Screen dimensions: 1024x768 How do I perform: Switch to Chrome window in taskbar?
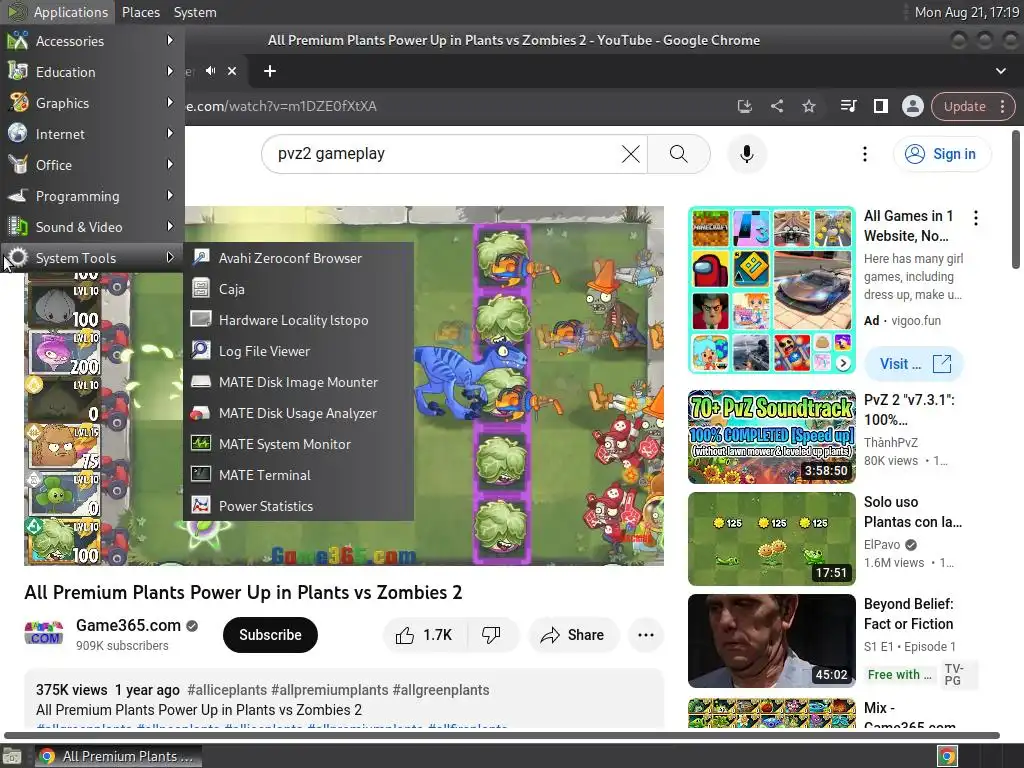point(118,756)
